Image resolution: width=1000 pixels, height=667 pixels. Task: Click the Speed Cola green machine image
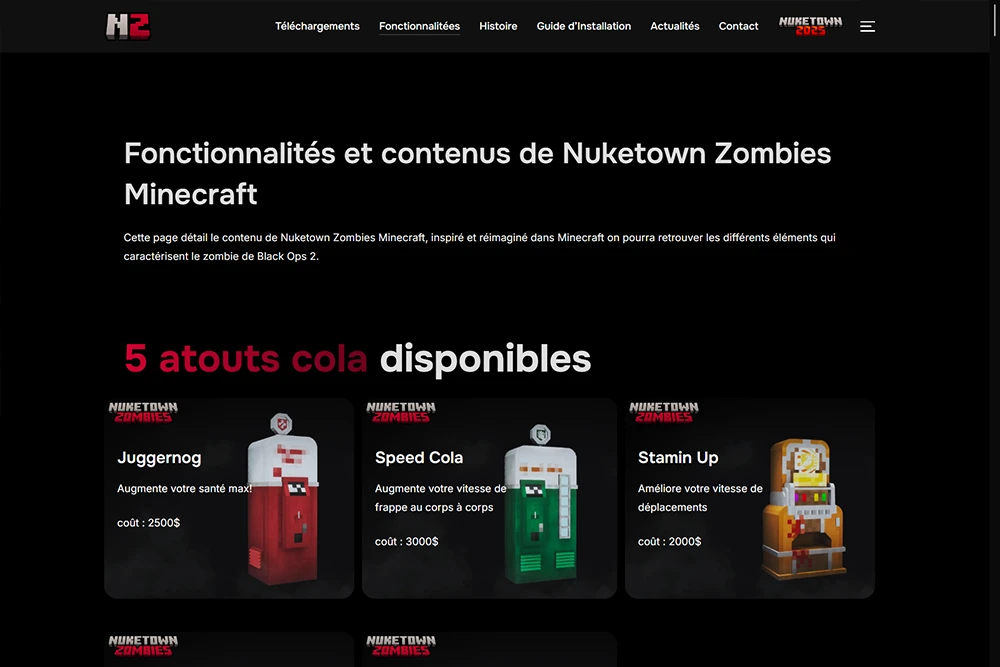(x=541, y=504)
